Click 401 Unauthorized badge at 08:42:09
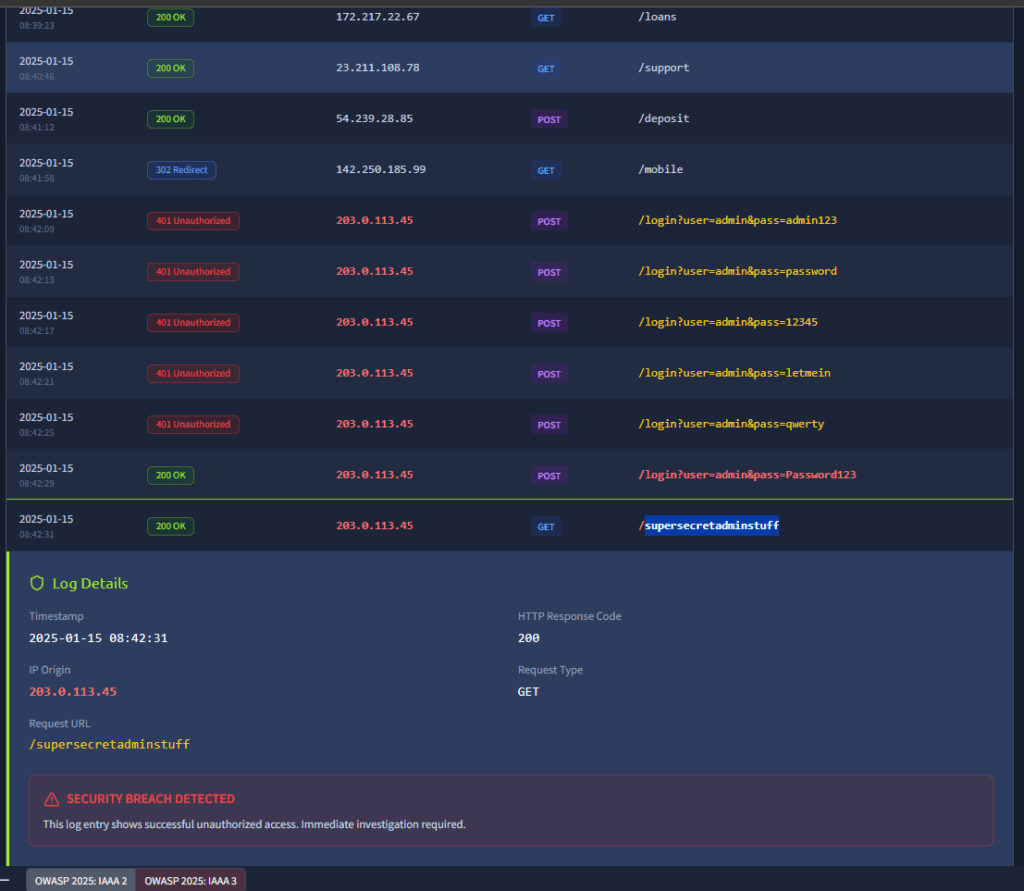This screenshot has height=891, width=1024. point(193,221)
